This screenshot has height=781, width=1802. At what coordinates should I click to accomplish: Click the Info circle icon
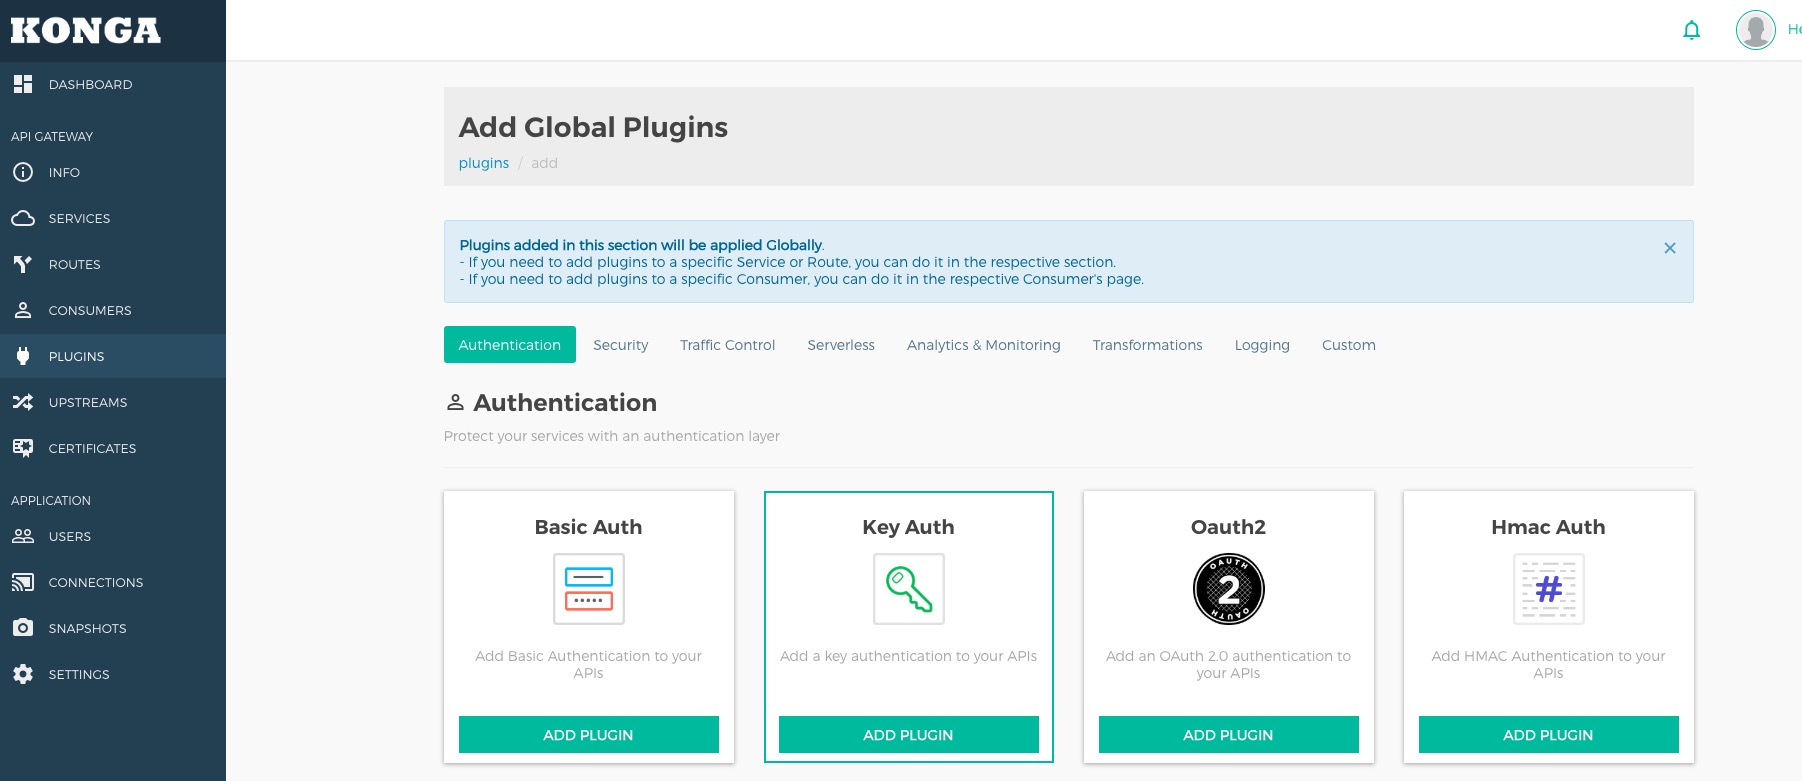point(23,172)
